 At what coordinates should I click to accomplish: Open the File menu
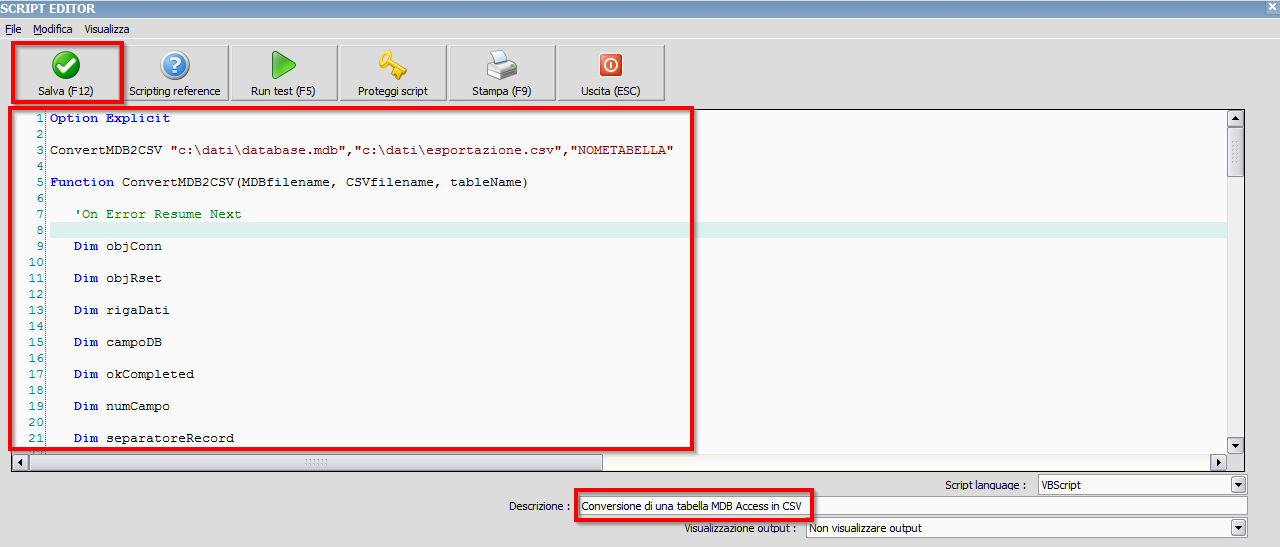click(13, 30)
